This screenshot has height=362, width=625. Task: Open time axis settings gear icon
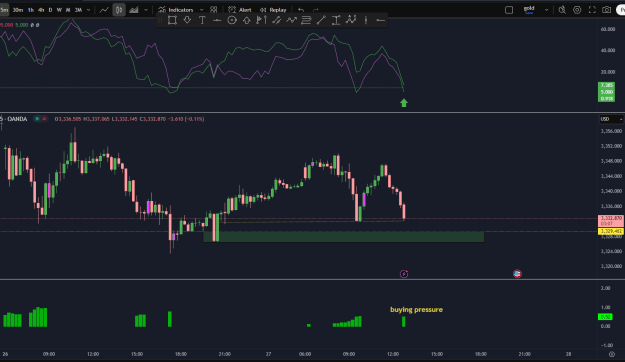(x=611, y=354)
